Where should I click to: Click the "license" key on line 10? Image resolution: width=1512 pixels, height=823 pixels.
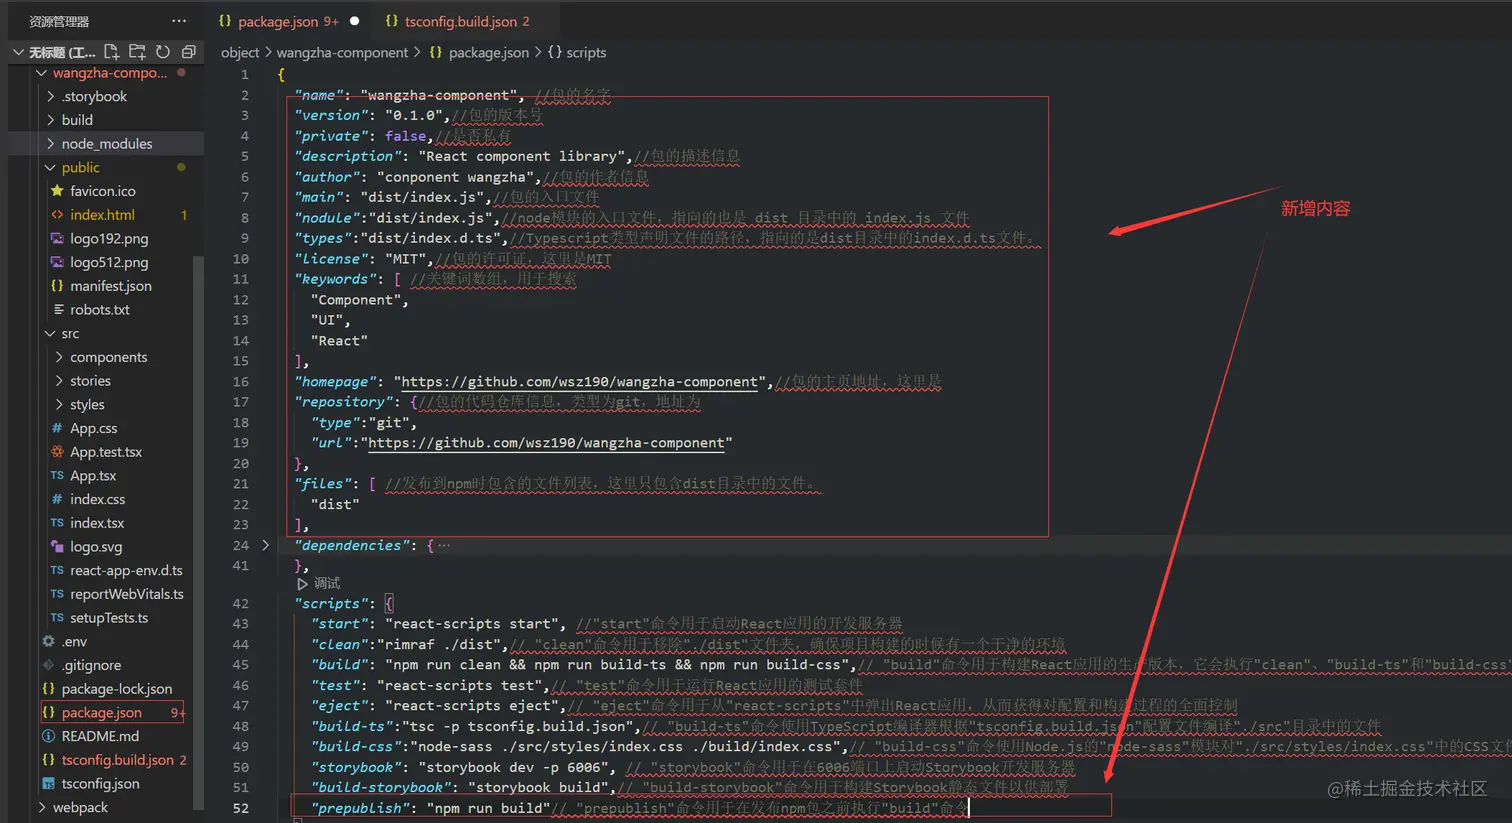coord(331,259)
